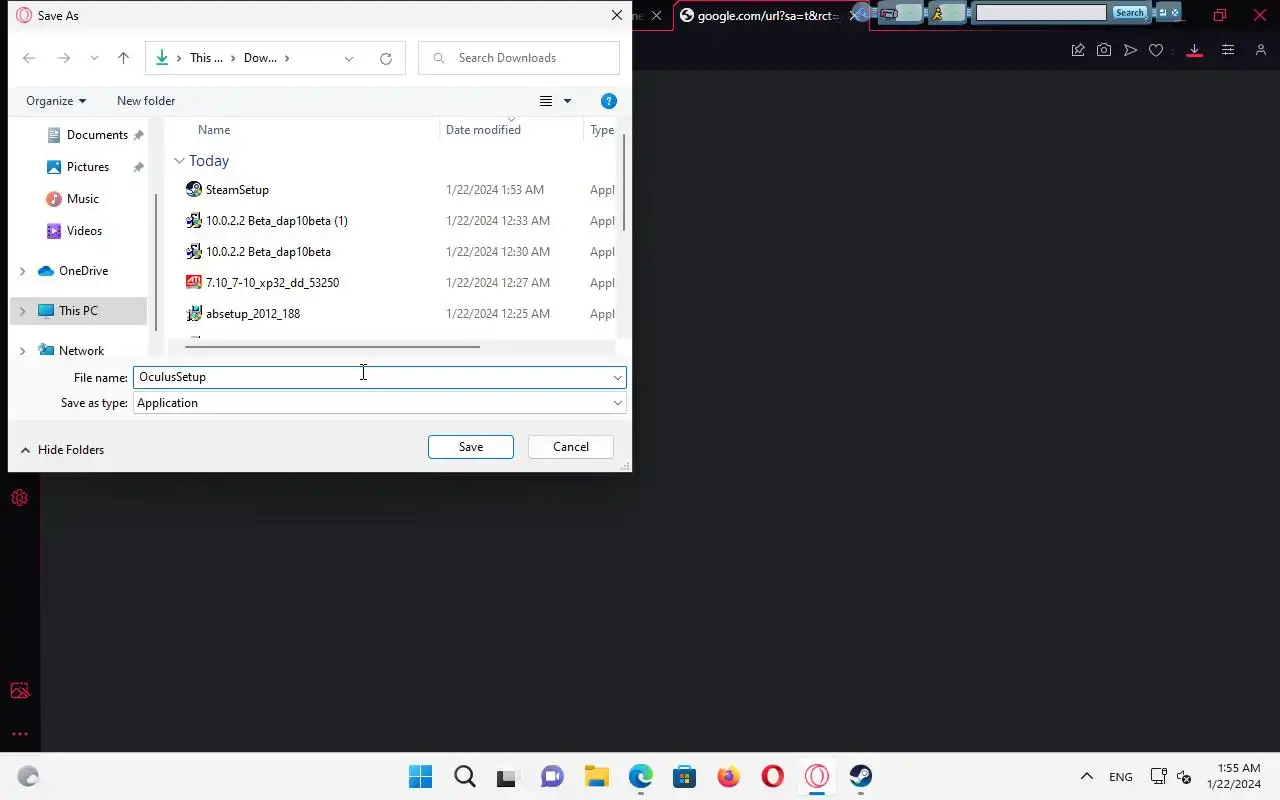Open Opera profile account icon
The image size is (1280, 800).
[1261, 50]
